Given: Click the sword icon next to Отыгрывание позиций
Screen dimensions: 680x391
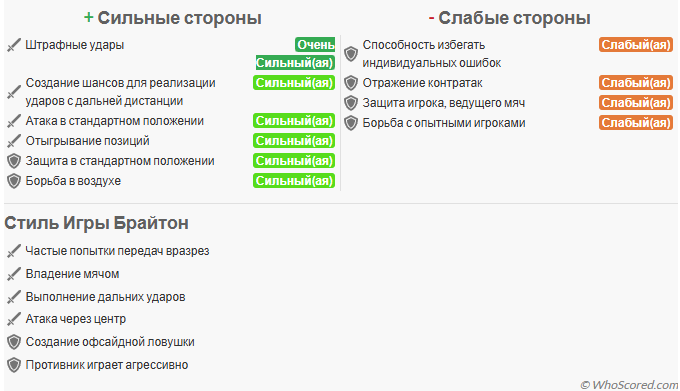Looking at the screenshot, I should (x=14, y=141).
